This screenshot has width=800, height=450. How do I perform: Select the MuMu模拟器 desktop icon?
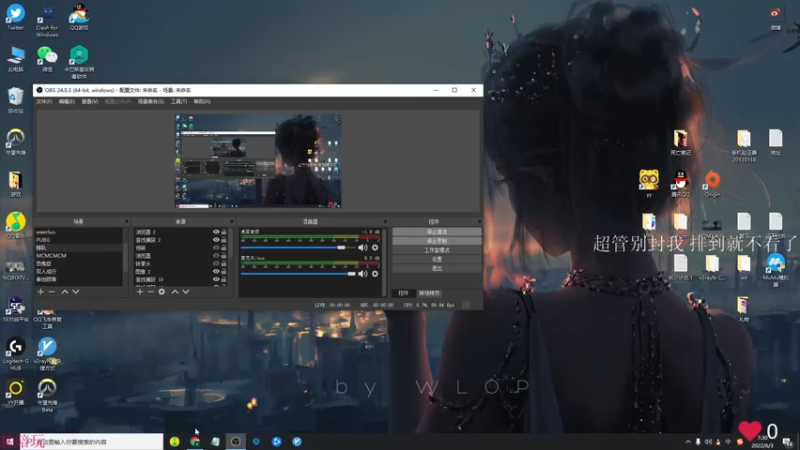pos(776,270)
